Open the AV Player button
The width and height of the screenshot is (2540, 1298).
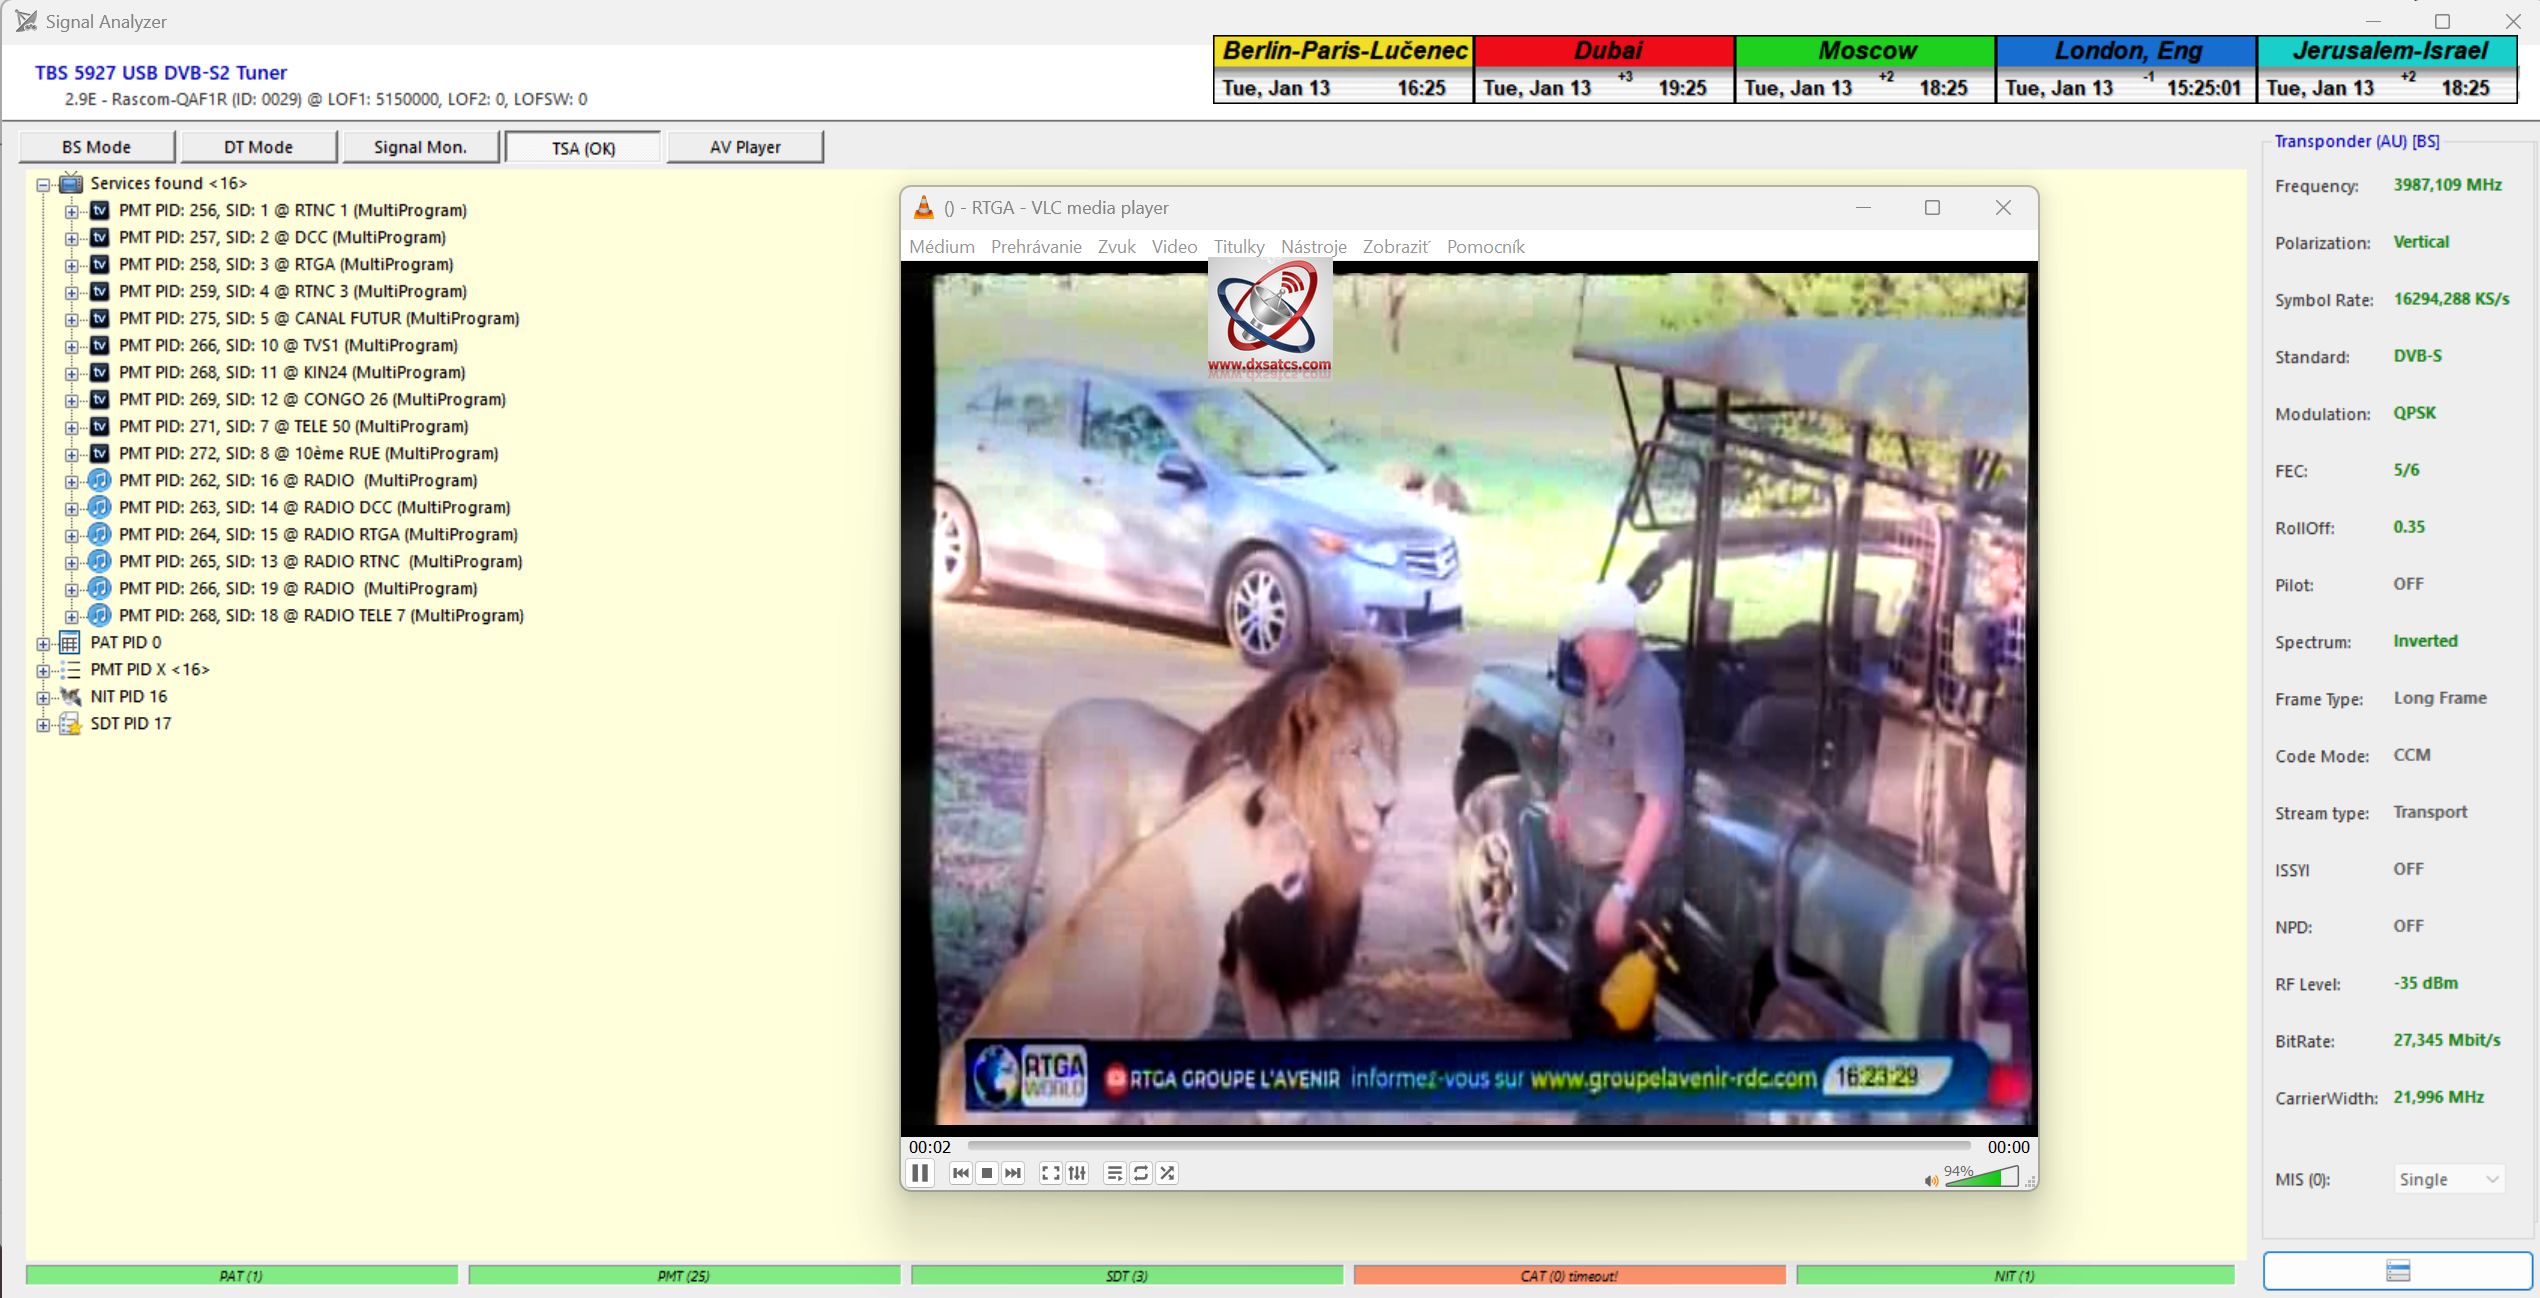coord(745,147)
